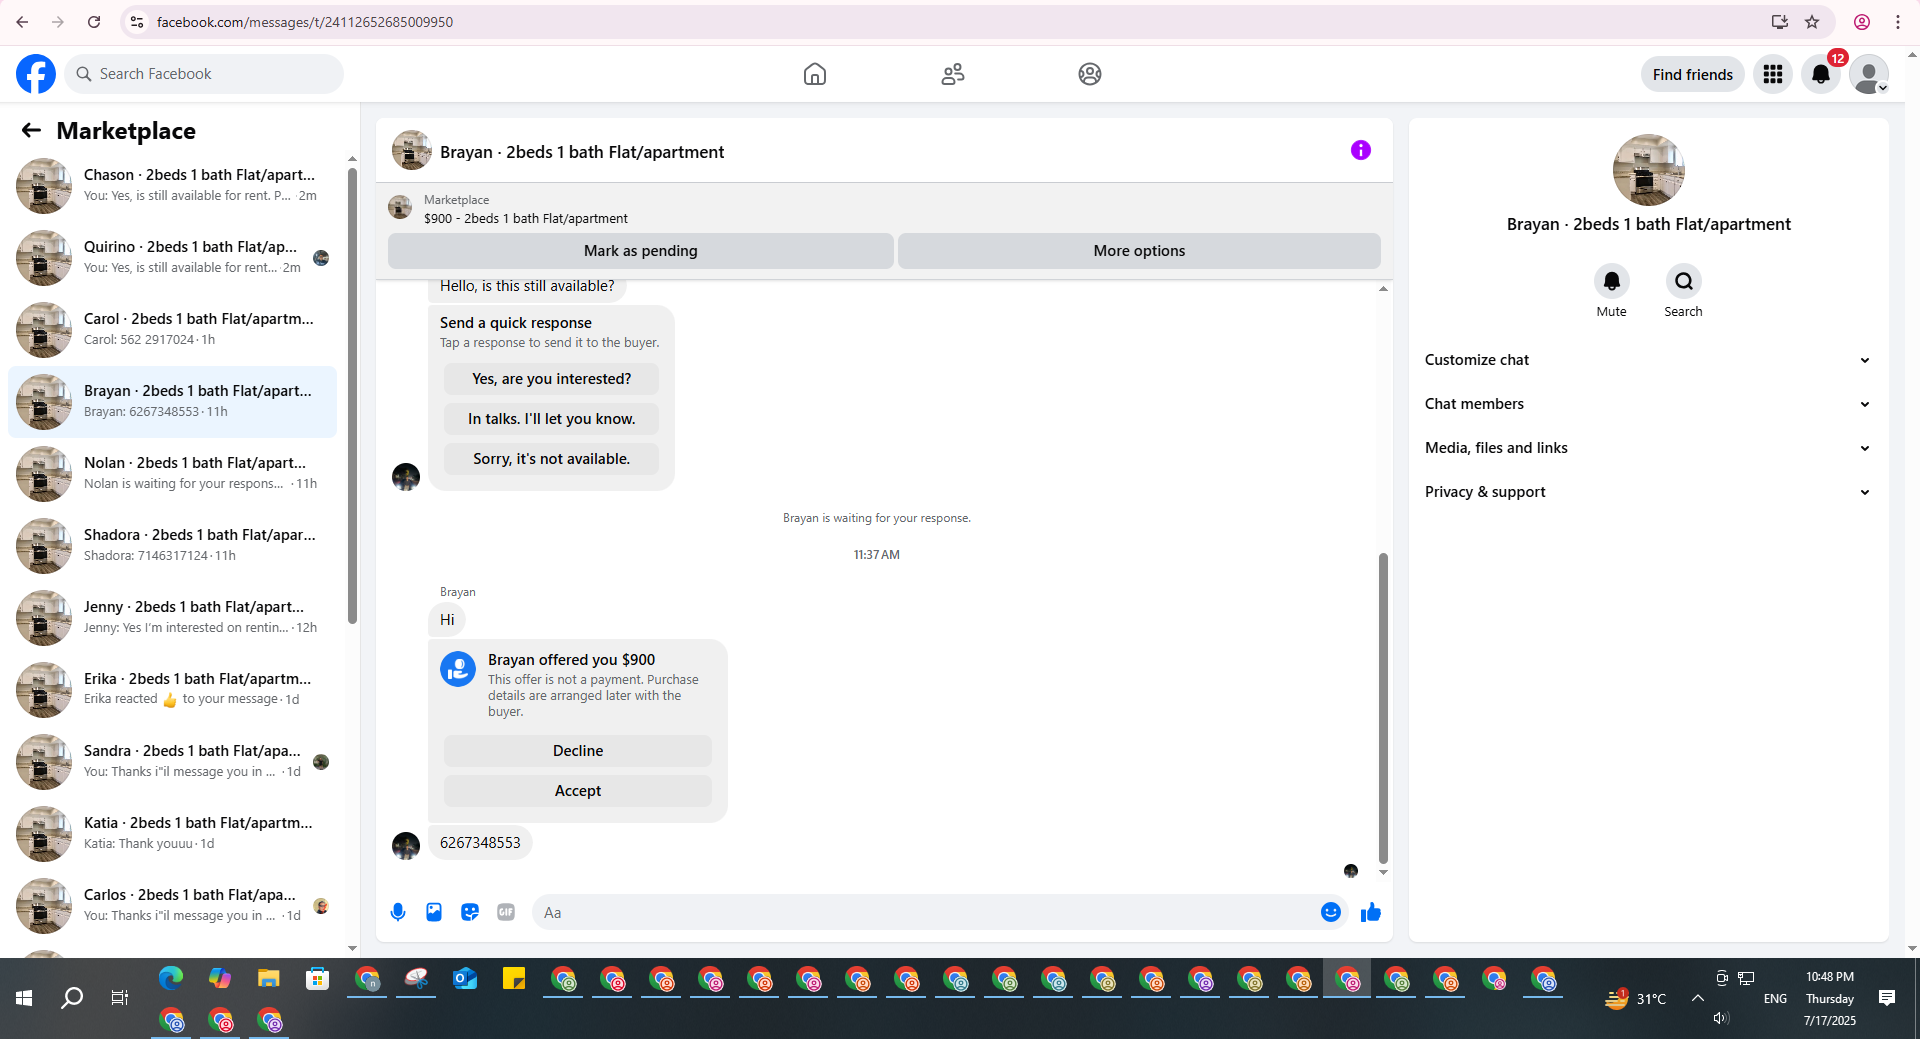
Task: Click Brayan's profile picture in right panel
Action: pyautogui.click(x=1648, y=170)
